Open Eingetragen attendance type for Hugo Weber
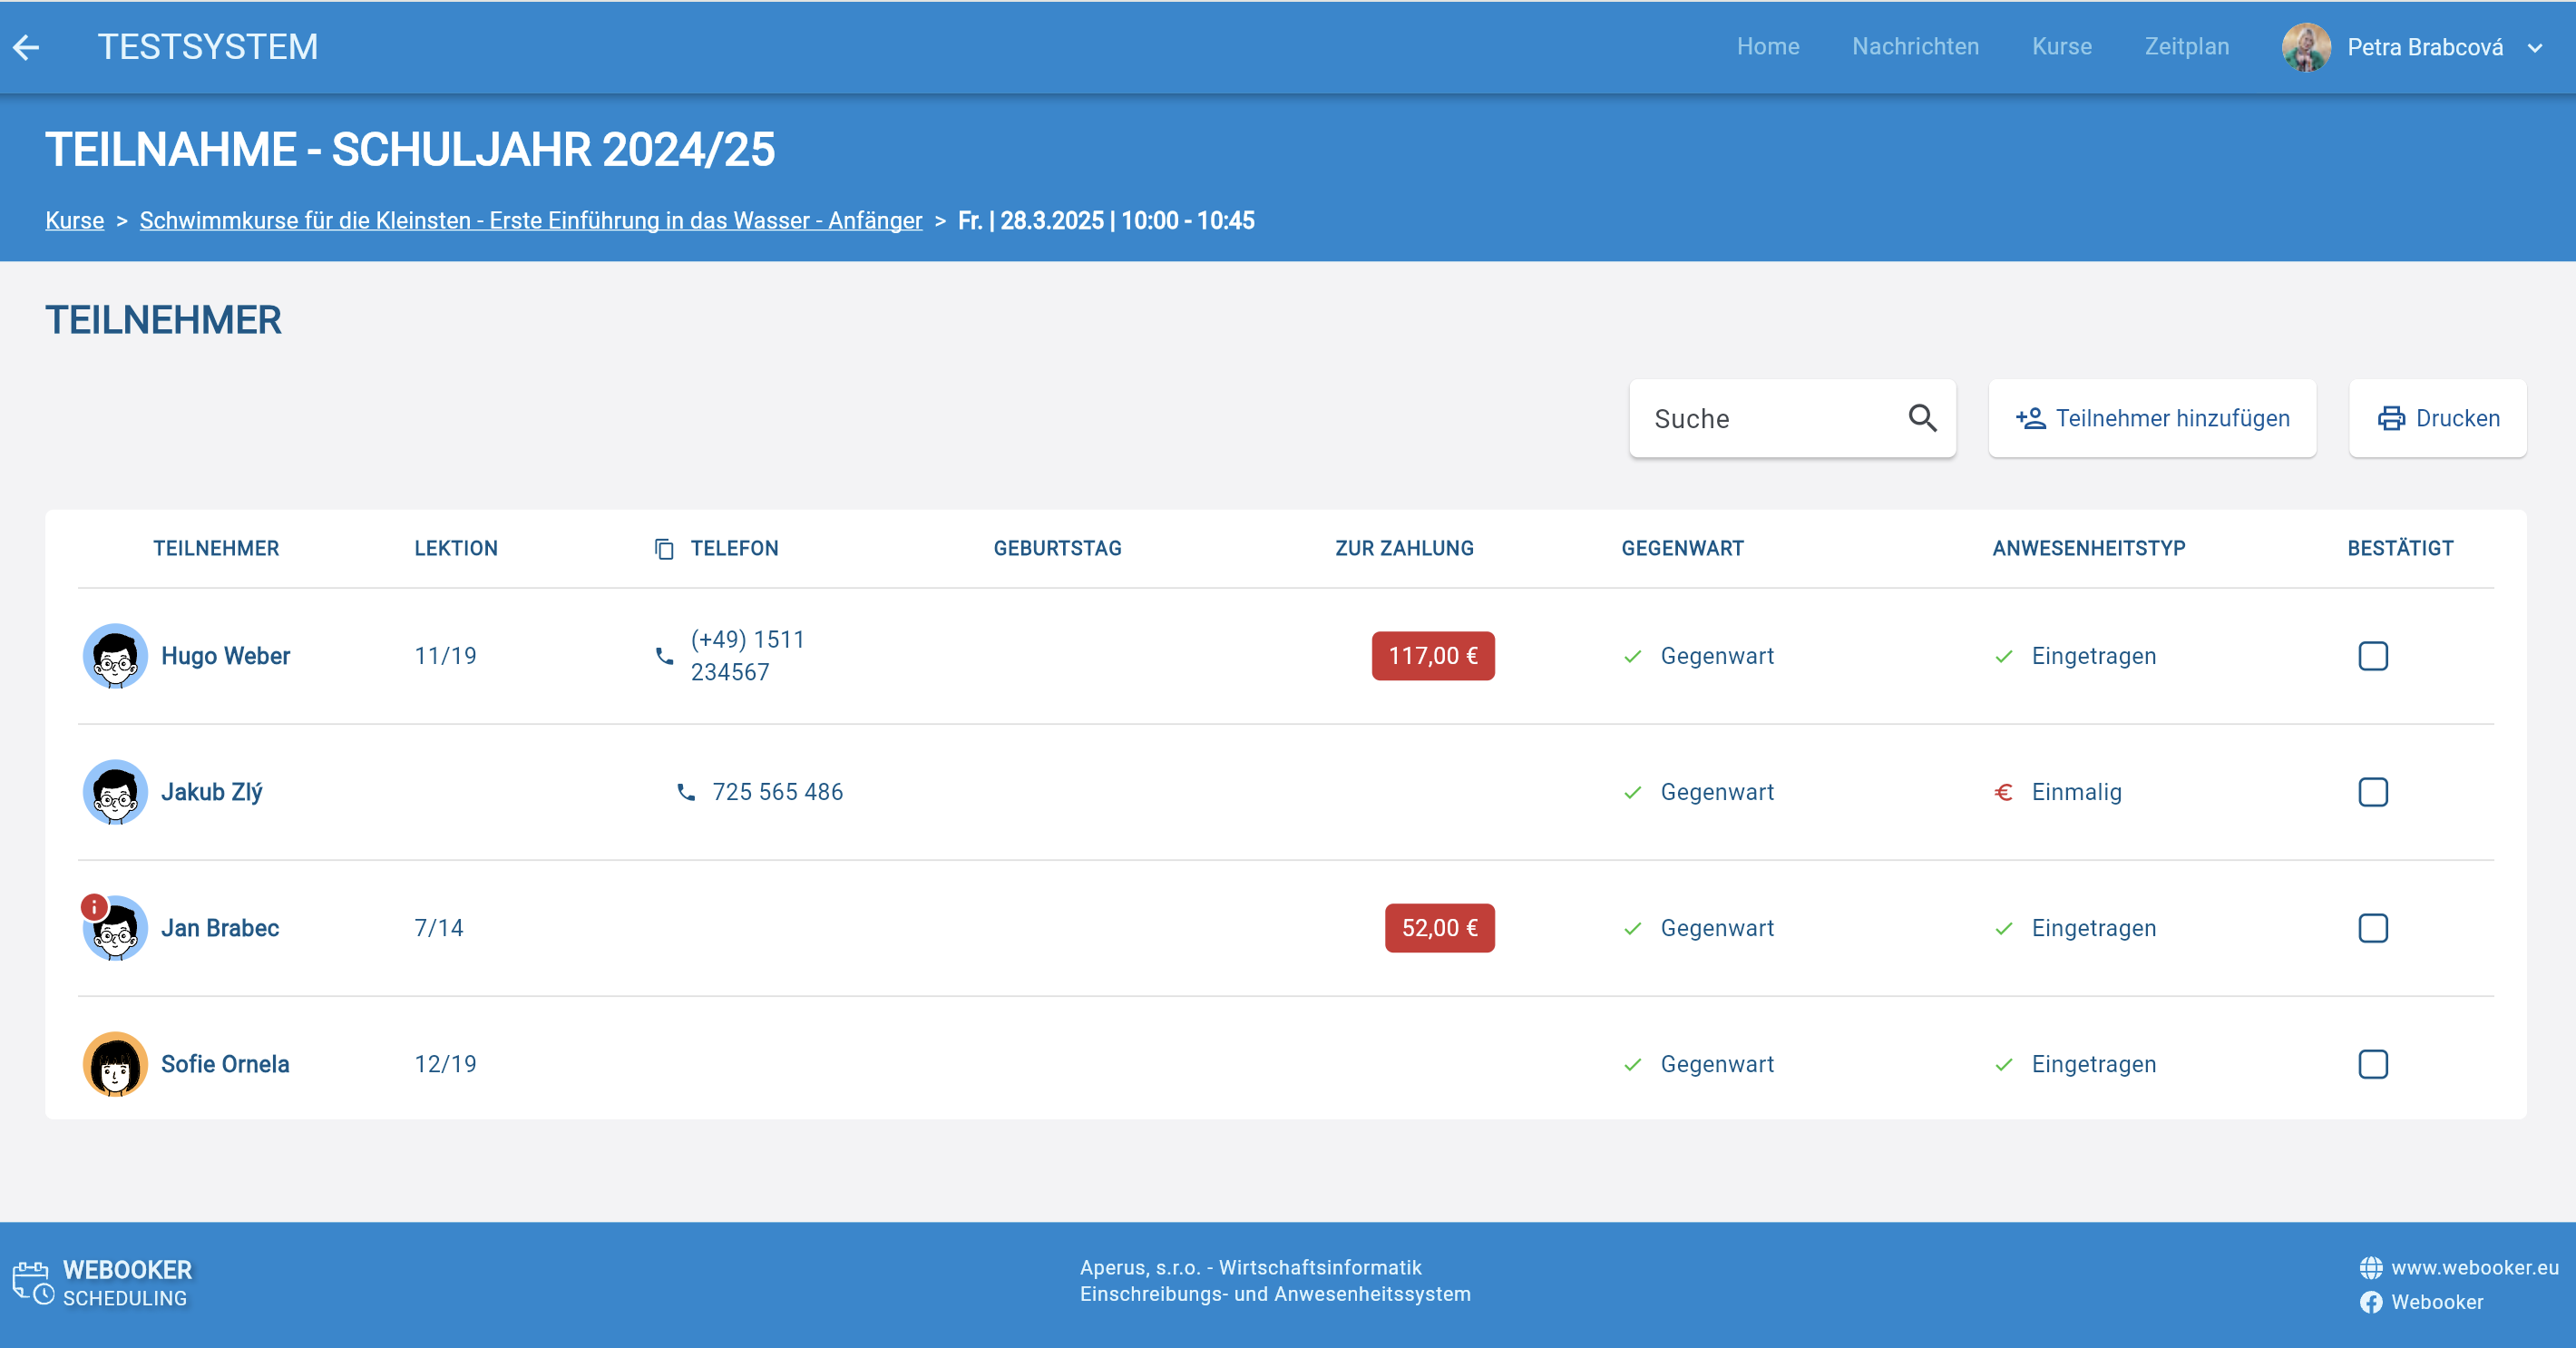This screenshot has width=2576, height=1348. click(x=2092, y=656)
